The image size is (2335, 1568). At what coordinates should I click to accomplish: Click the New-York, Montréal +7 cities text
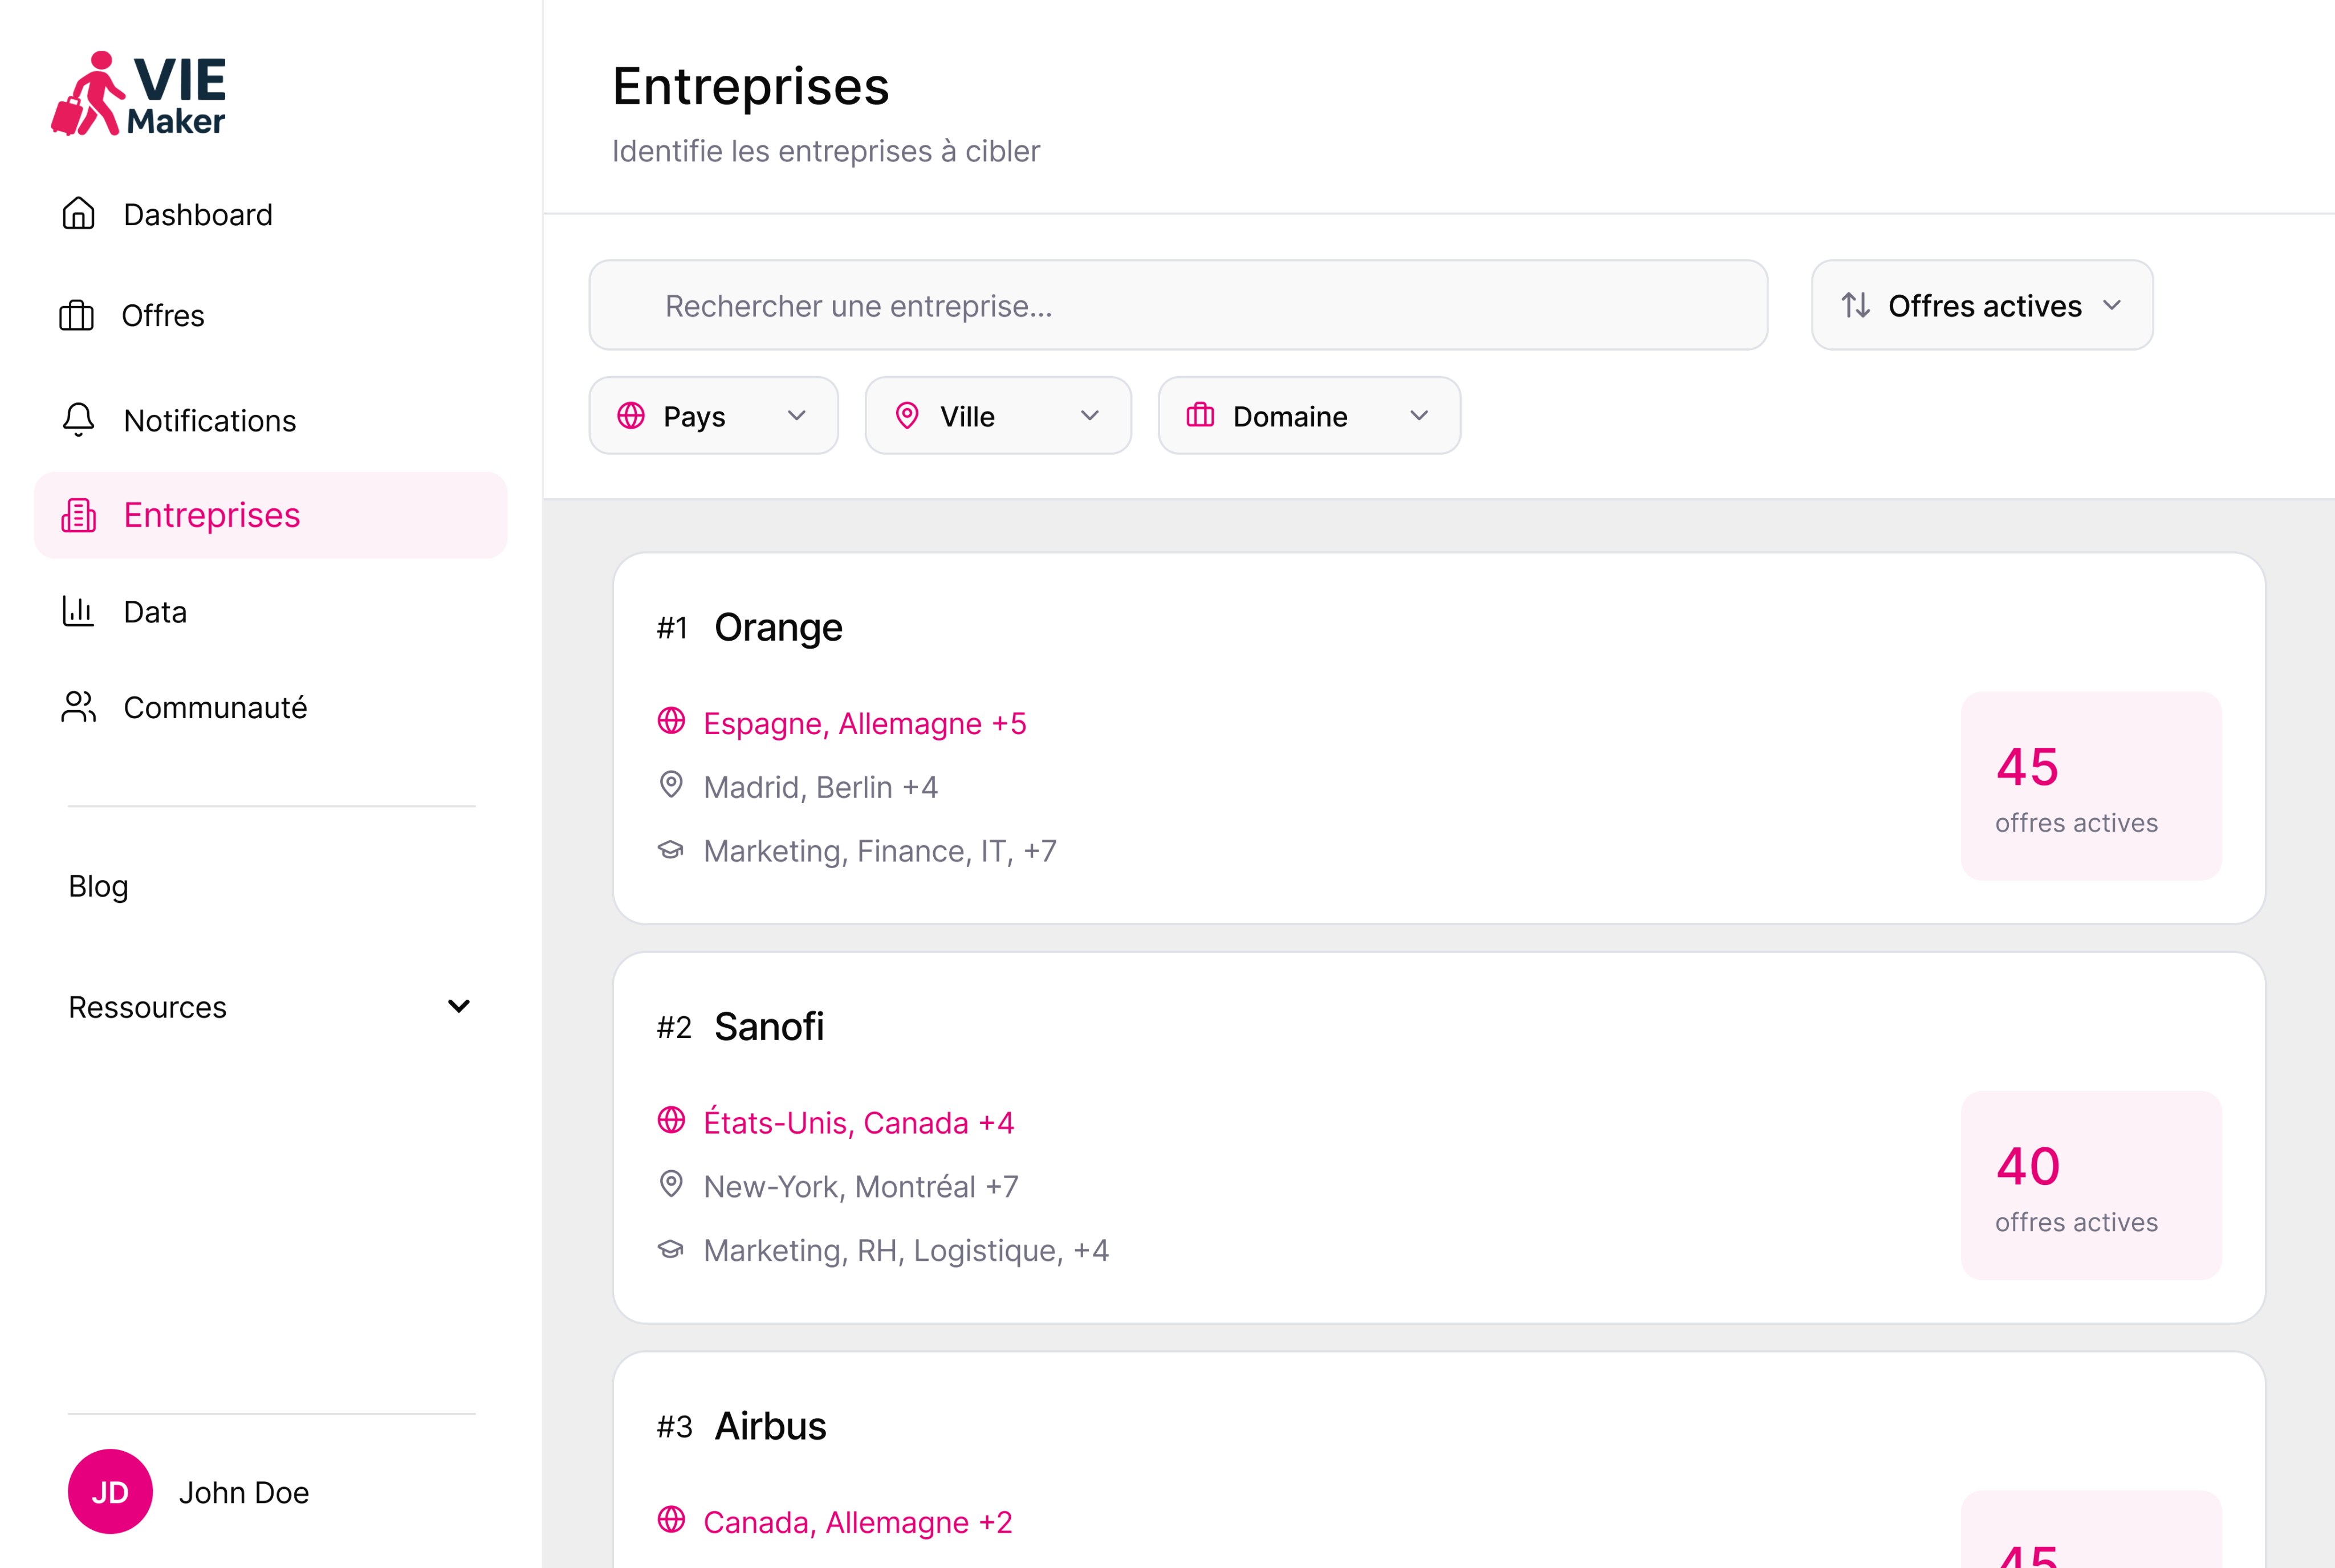click(860, 1186)
